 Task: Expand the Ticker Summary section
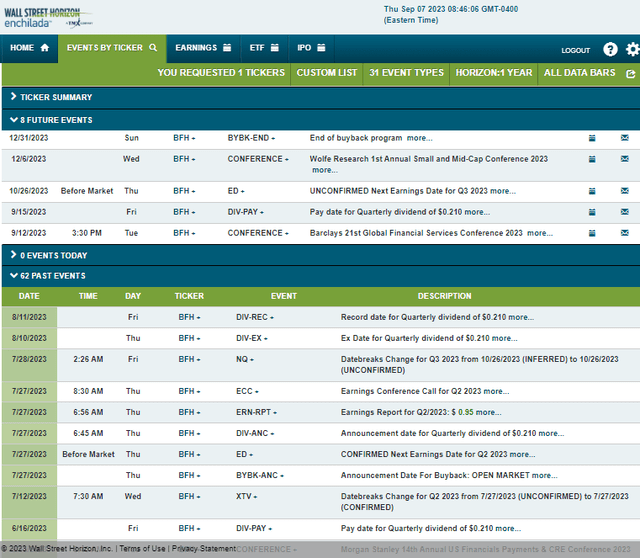321,97
